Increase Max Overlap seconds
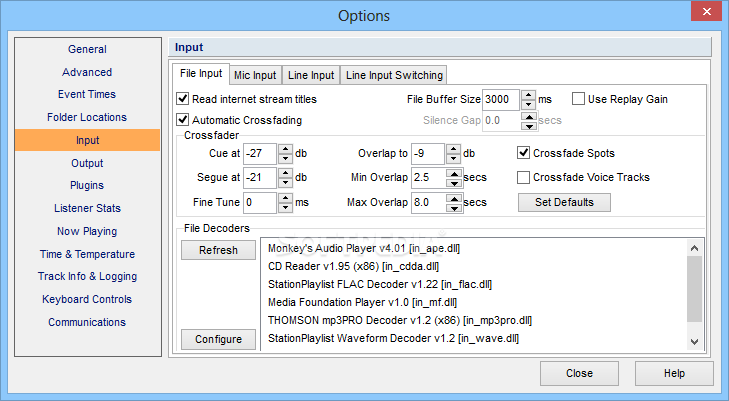729x401 pixels. pos(453,198)
